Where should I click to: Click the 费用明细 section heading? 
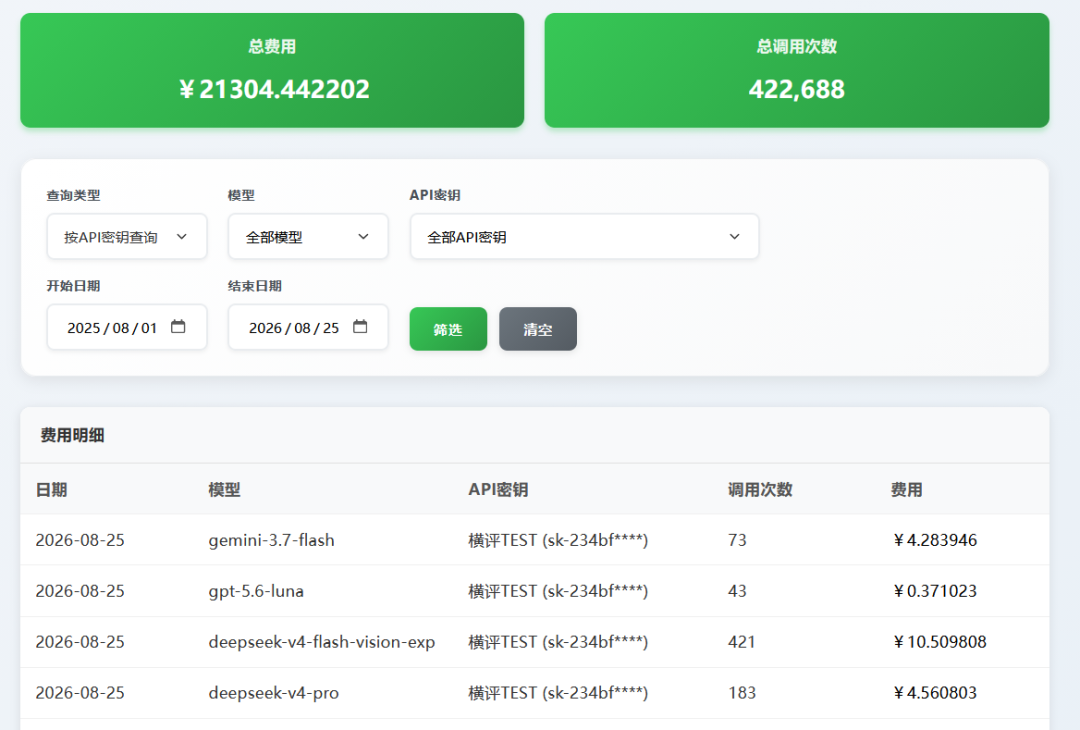pyautogui.click(x=72, y=435)
